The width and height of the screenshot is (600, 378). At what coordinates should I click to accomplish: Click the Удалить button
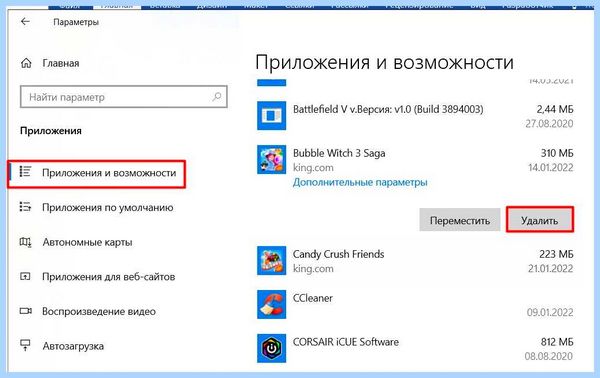pos(540,220)
